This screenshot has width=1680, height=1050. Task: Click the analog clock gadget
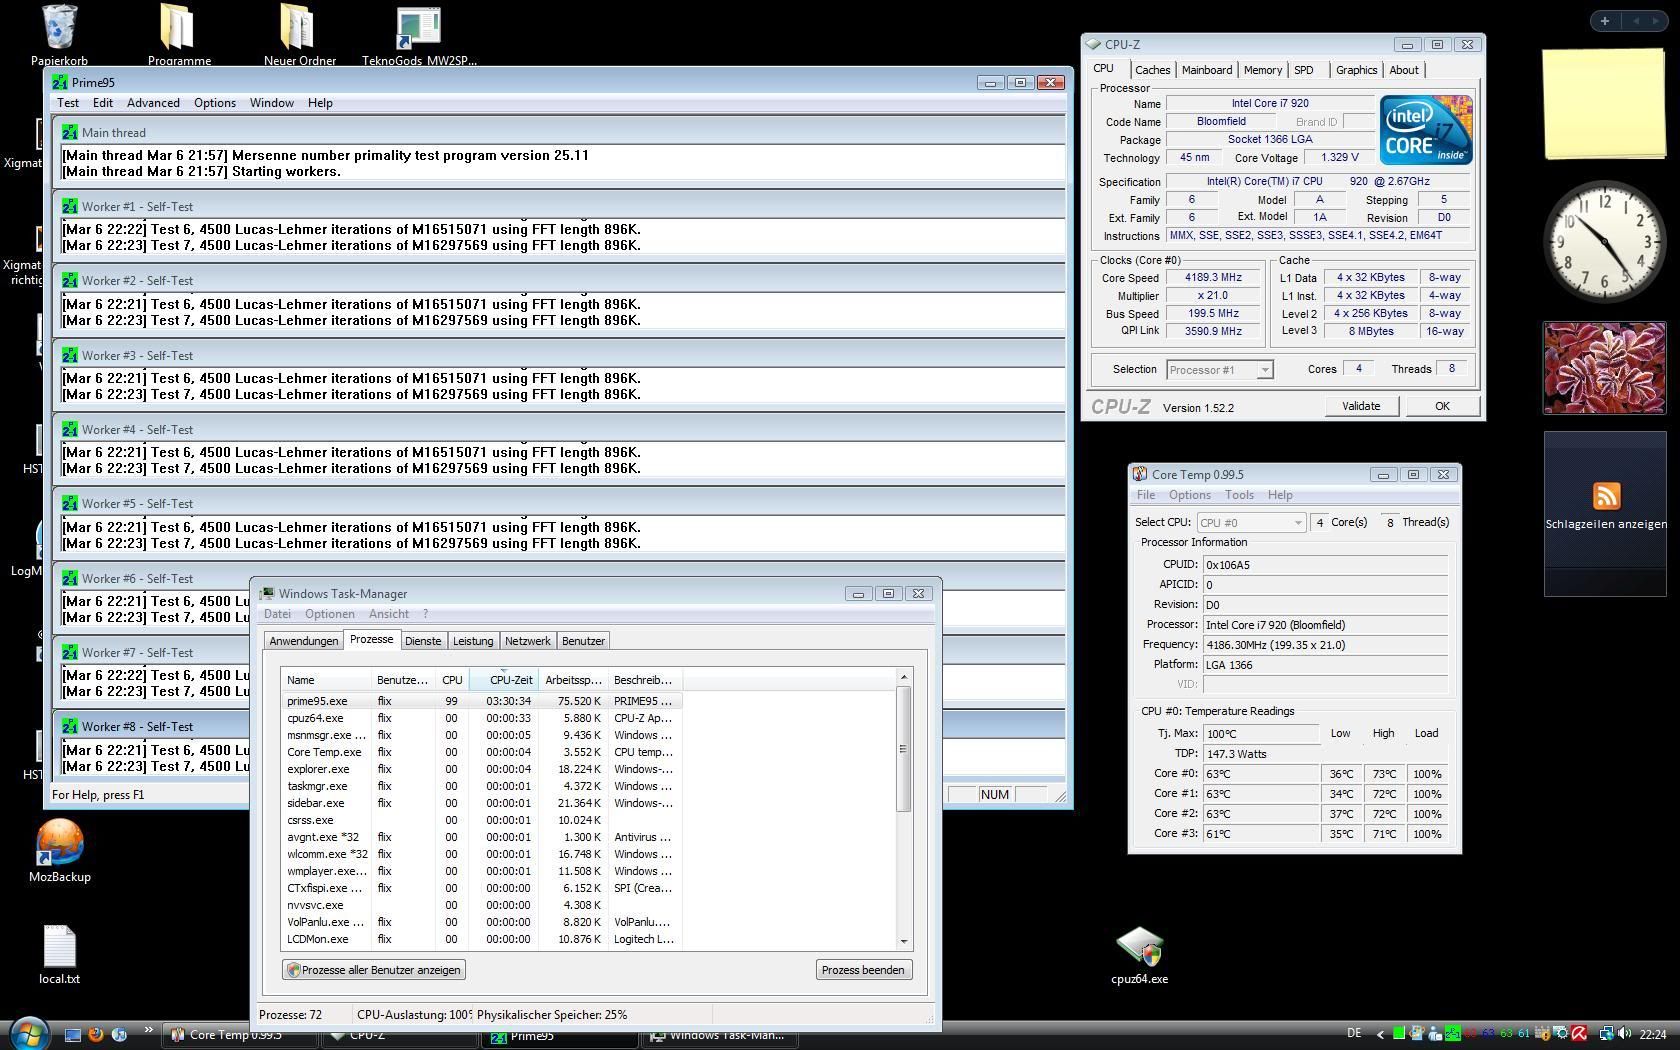1605,242
